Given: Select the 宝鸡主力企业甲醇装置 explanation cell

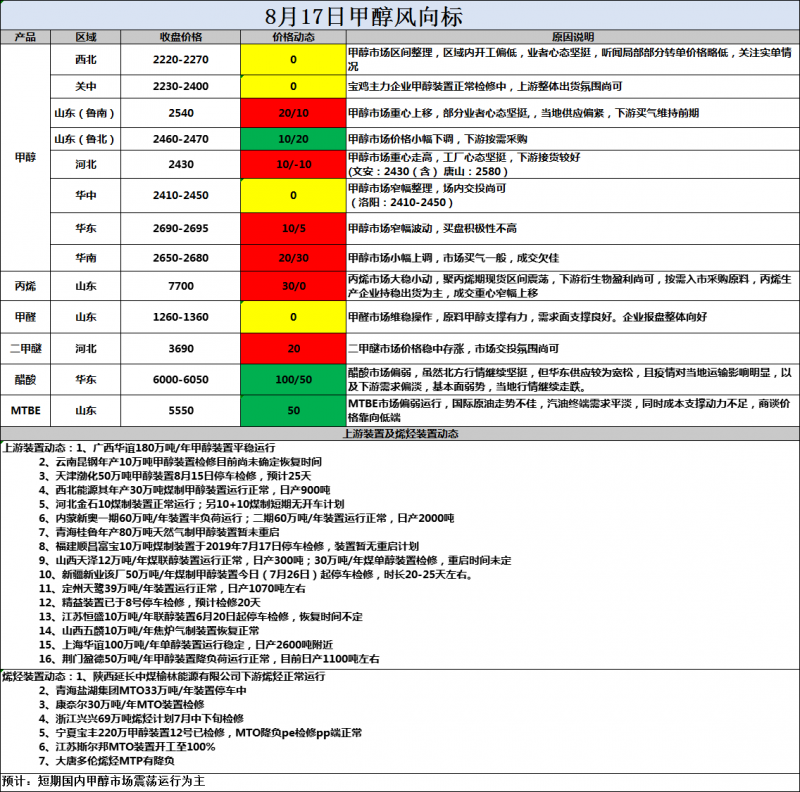Looking at the screenshot, I should pos(572,87).
